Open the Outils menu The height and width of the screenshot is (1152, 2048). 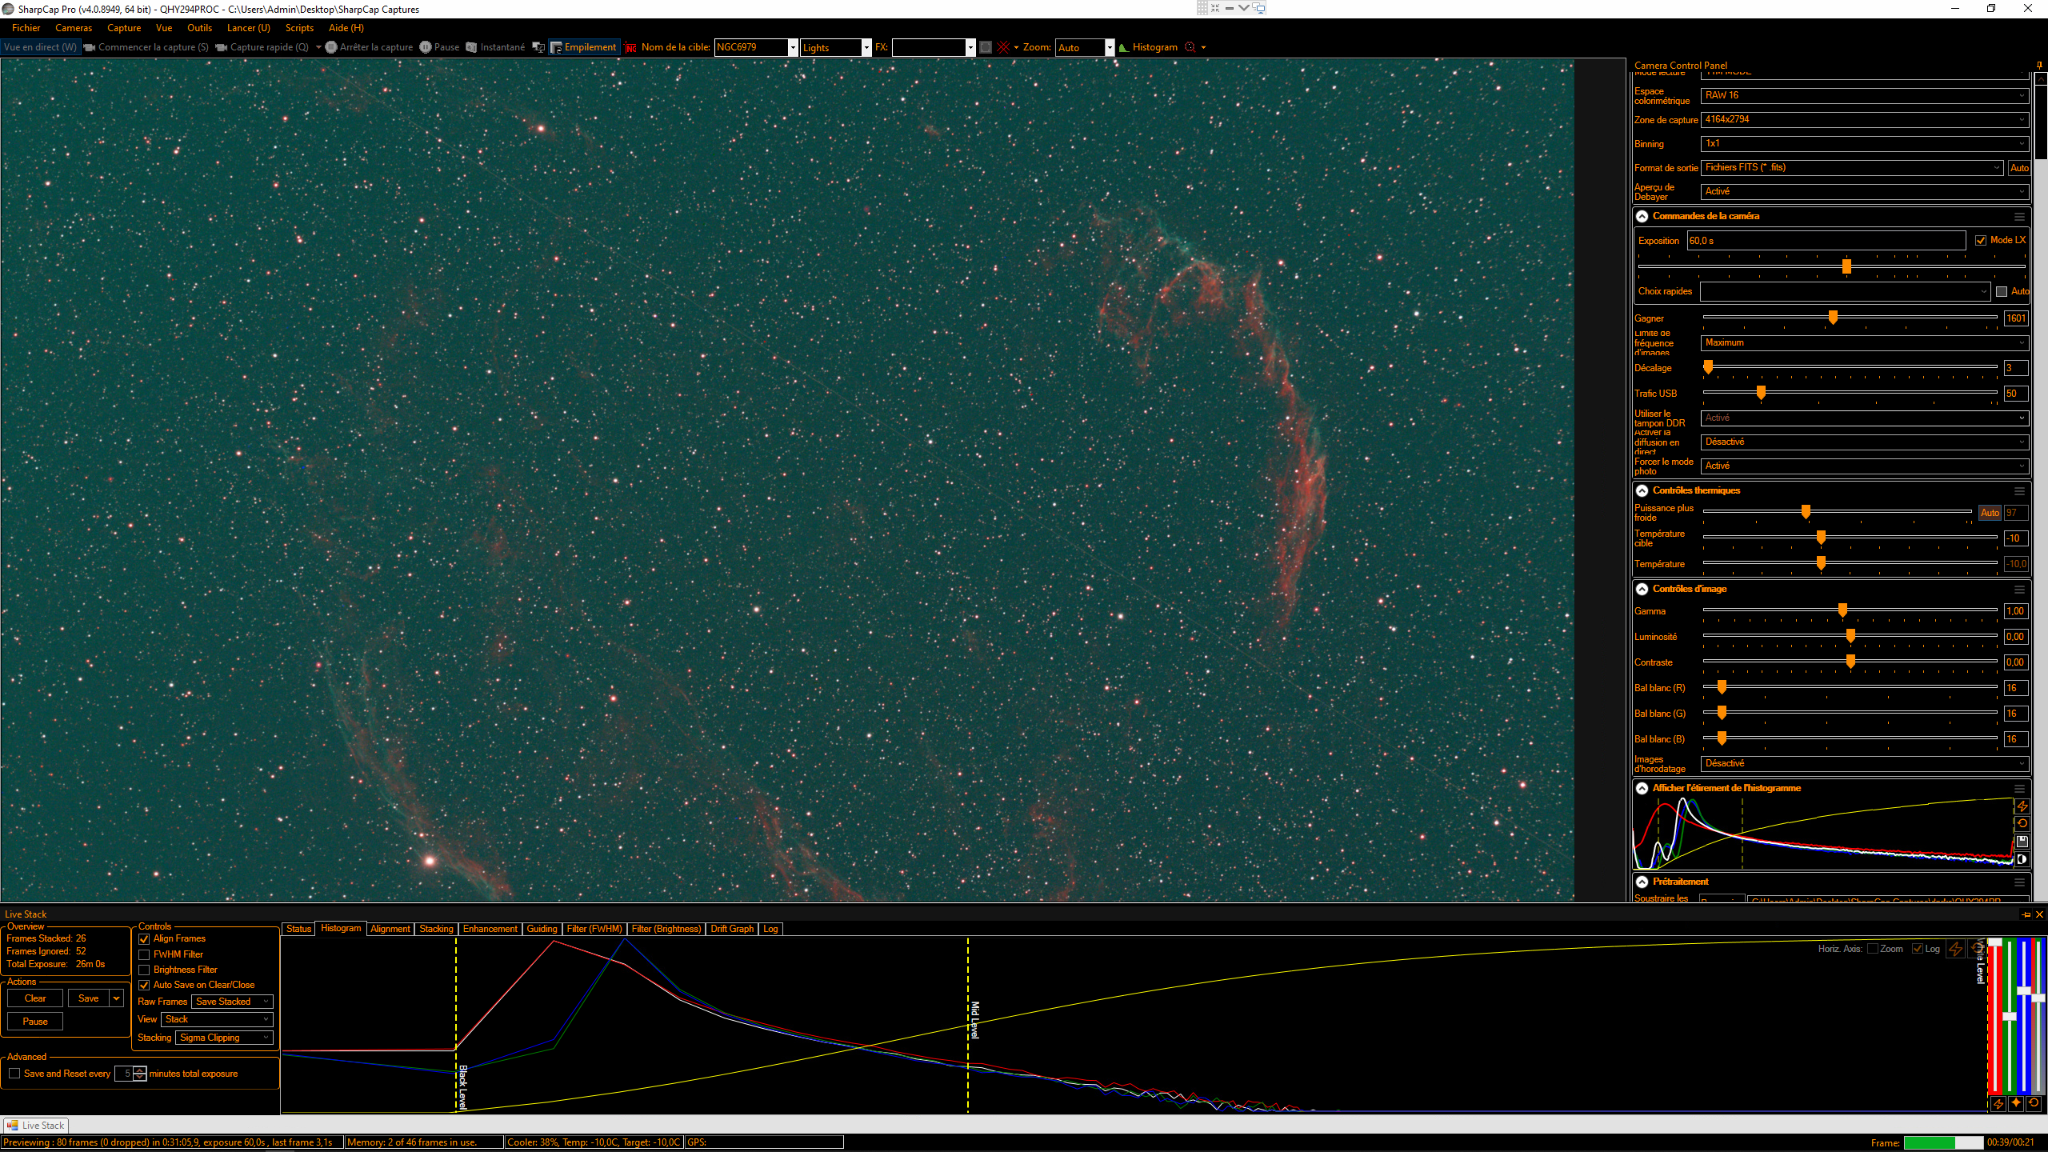coord(200,28)
